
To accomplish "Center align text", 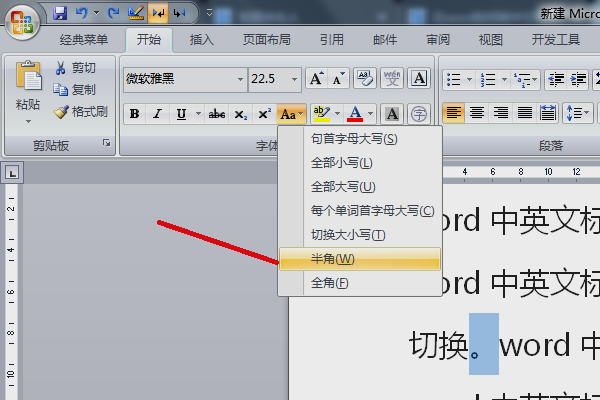I will [x=477, y=113].
